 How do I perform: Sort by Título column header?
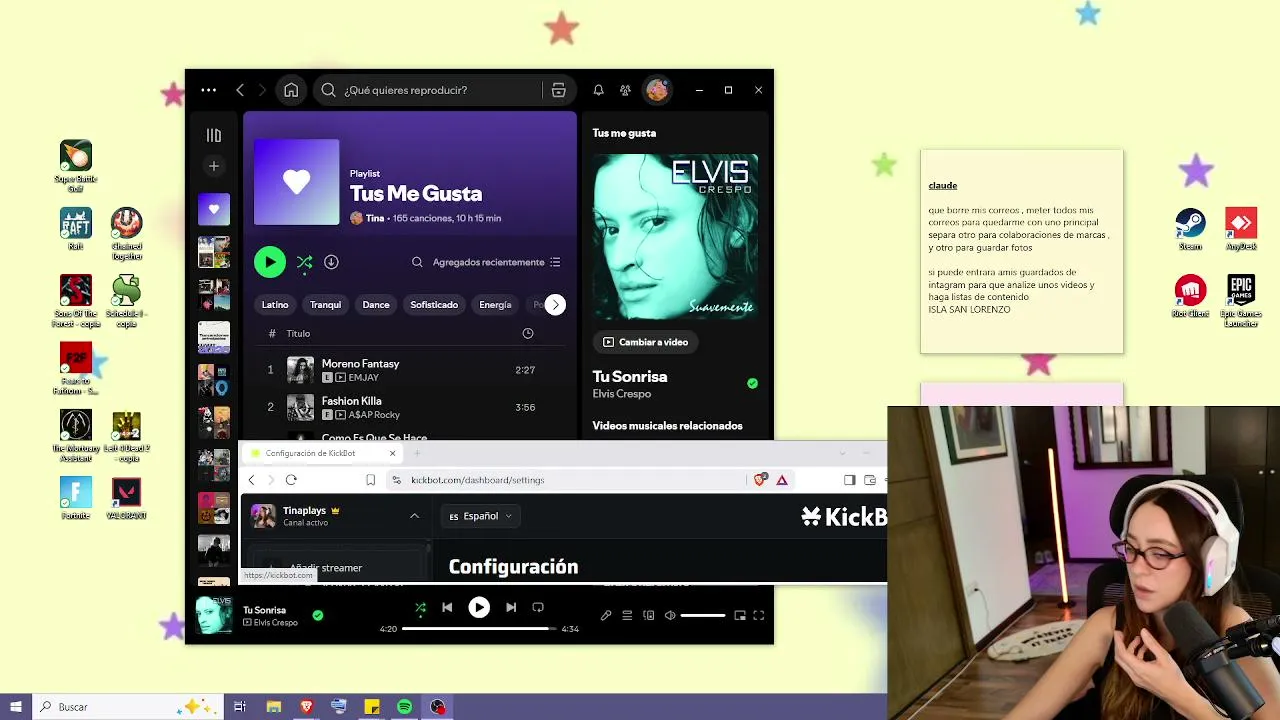click(298, 334)
